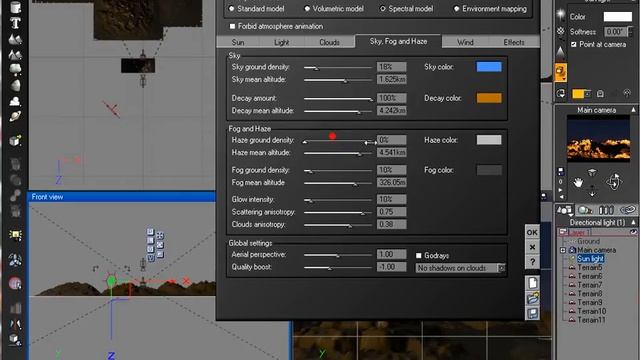
Task: Click the Quality boost slider
Action: click(338, 268)
